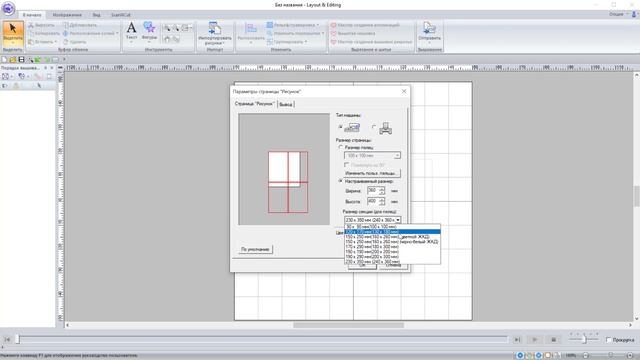Select Страница "Рисунок" dialog tab
Viewport: 640px width, 360px height.
(255, 104)
